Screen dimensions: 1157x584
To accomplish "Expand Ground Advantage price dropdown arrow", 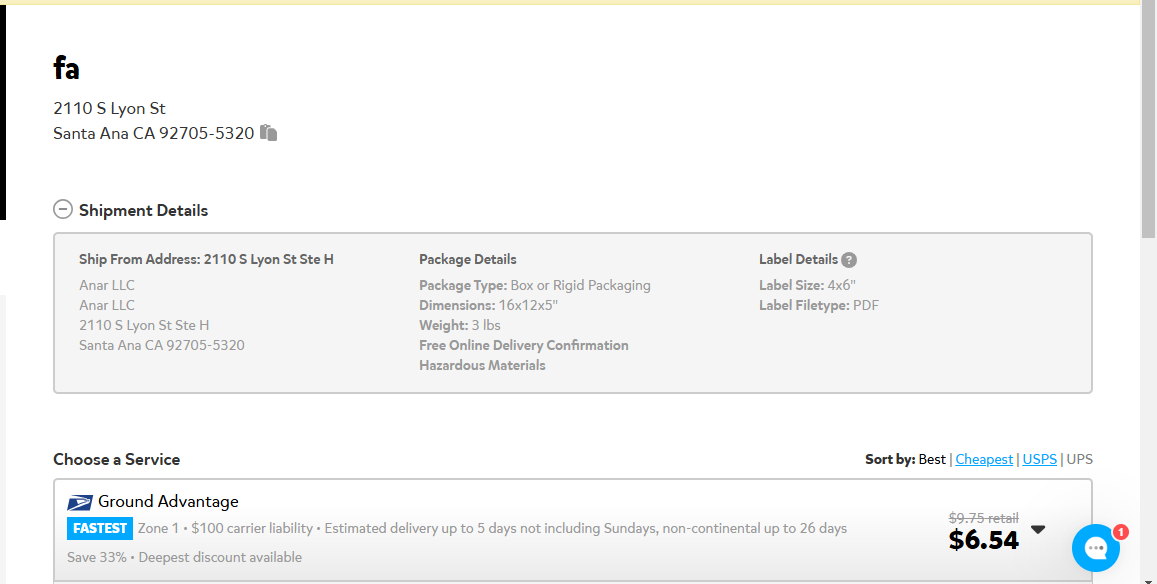I will pos(1038,529).
